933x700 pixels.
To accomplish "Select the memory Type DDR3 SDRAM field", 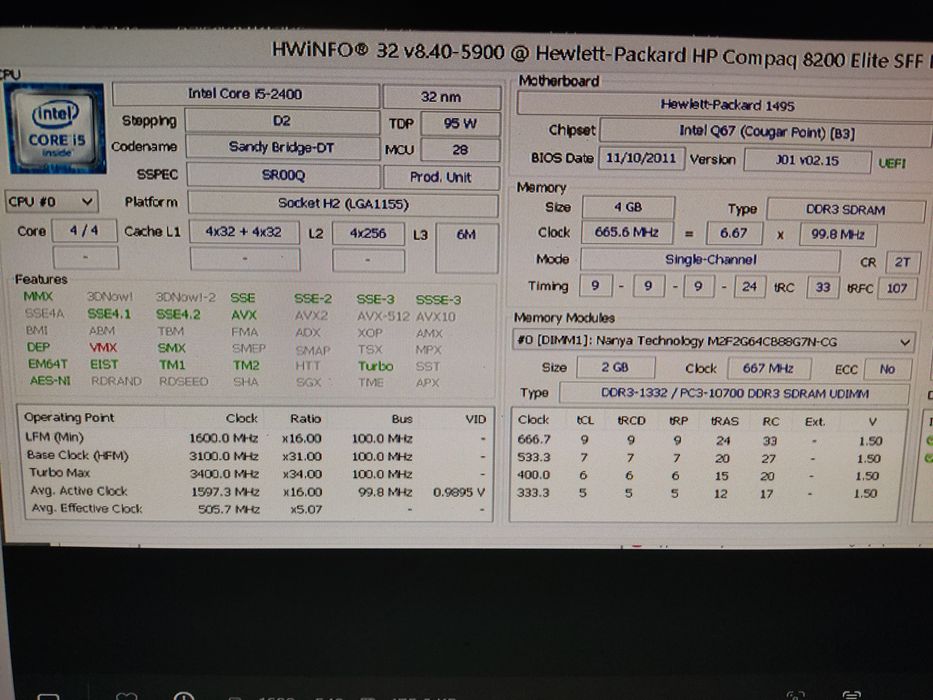I will point(846,210).
